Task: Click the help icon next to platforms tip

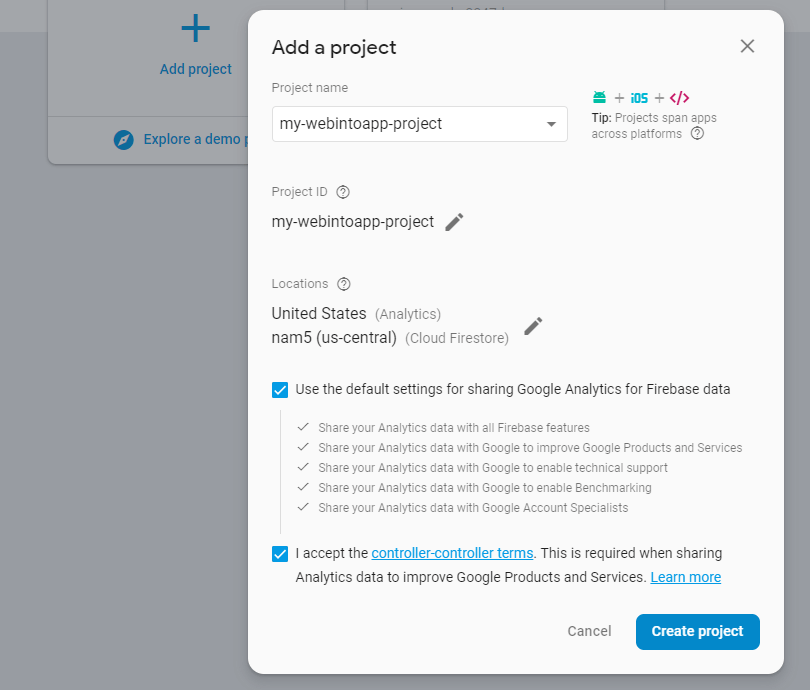Action: tap(697, 134)
